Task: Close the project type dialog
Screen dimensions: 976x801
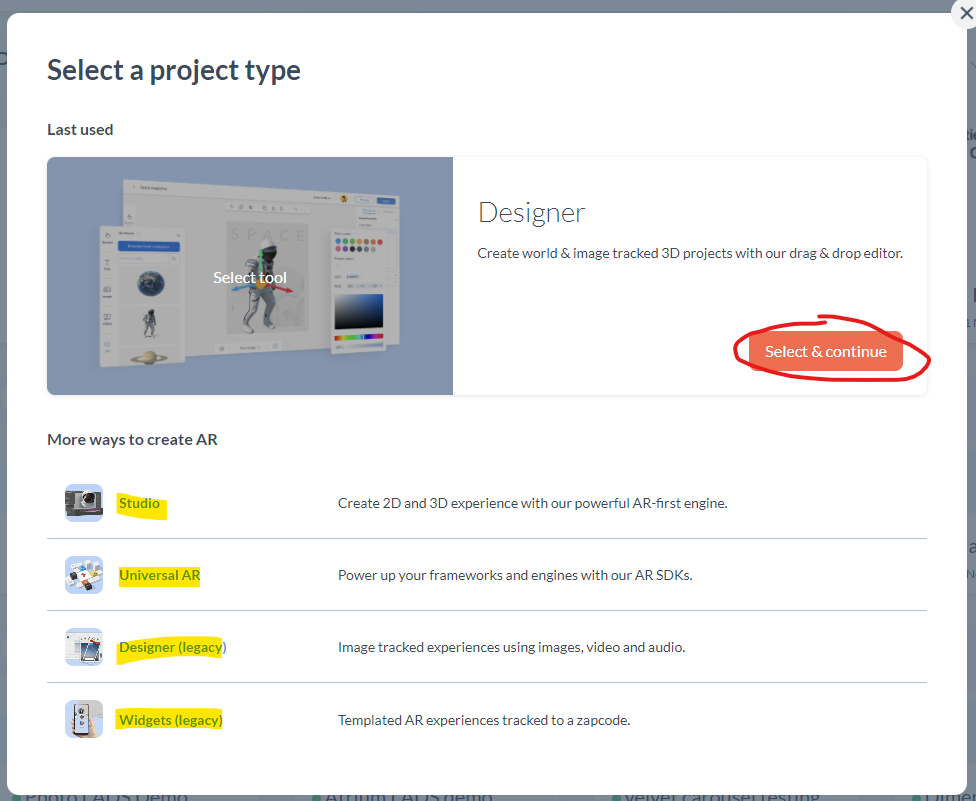Action: pos(965,14)
